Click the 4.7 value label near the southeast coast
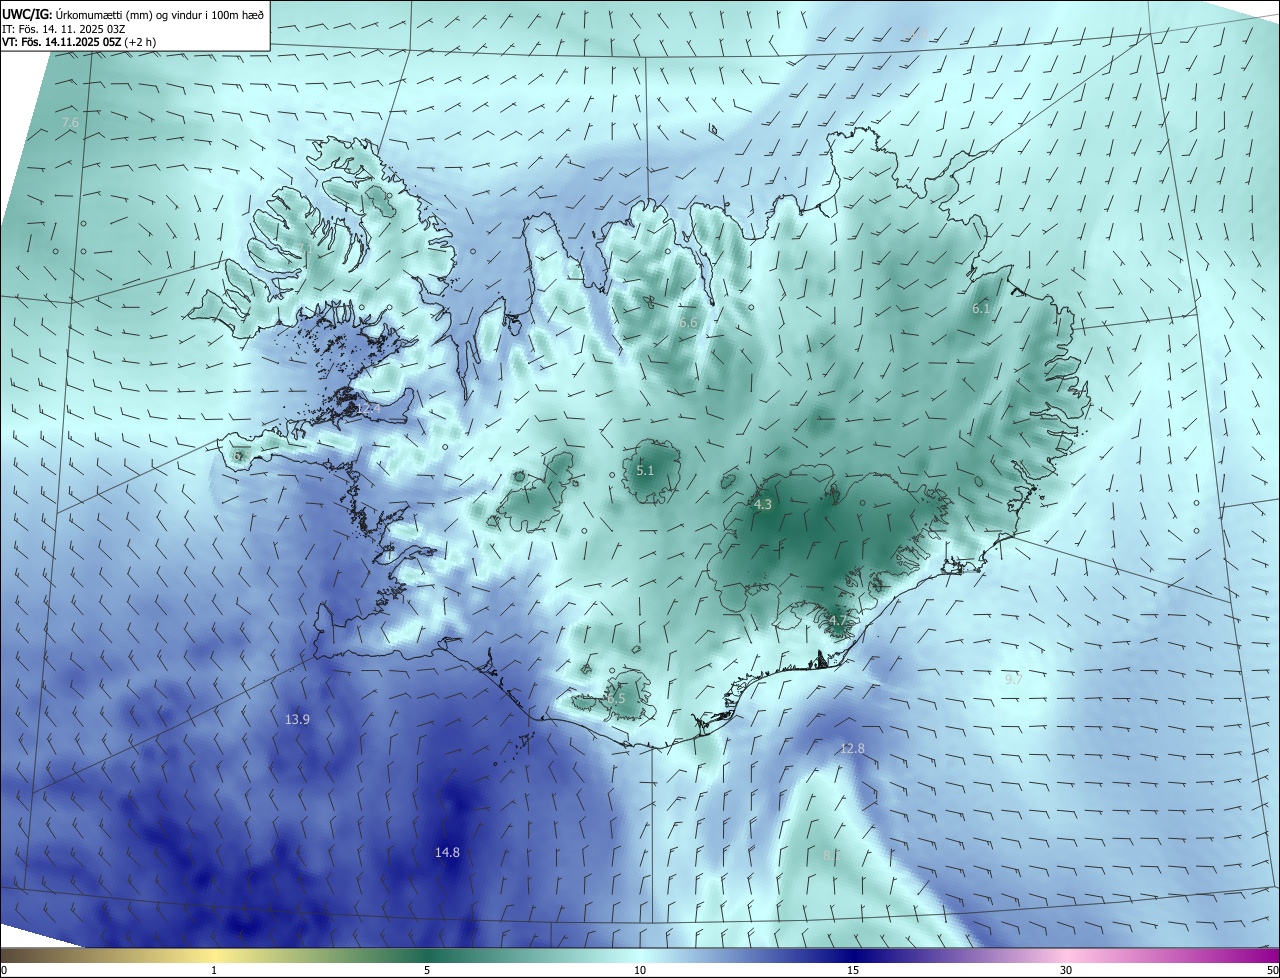Viewport: 1280px width, 978px height. click(x=837, y=621)
